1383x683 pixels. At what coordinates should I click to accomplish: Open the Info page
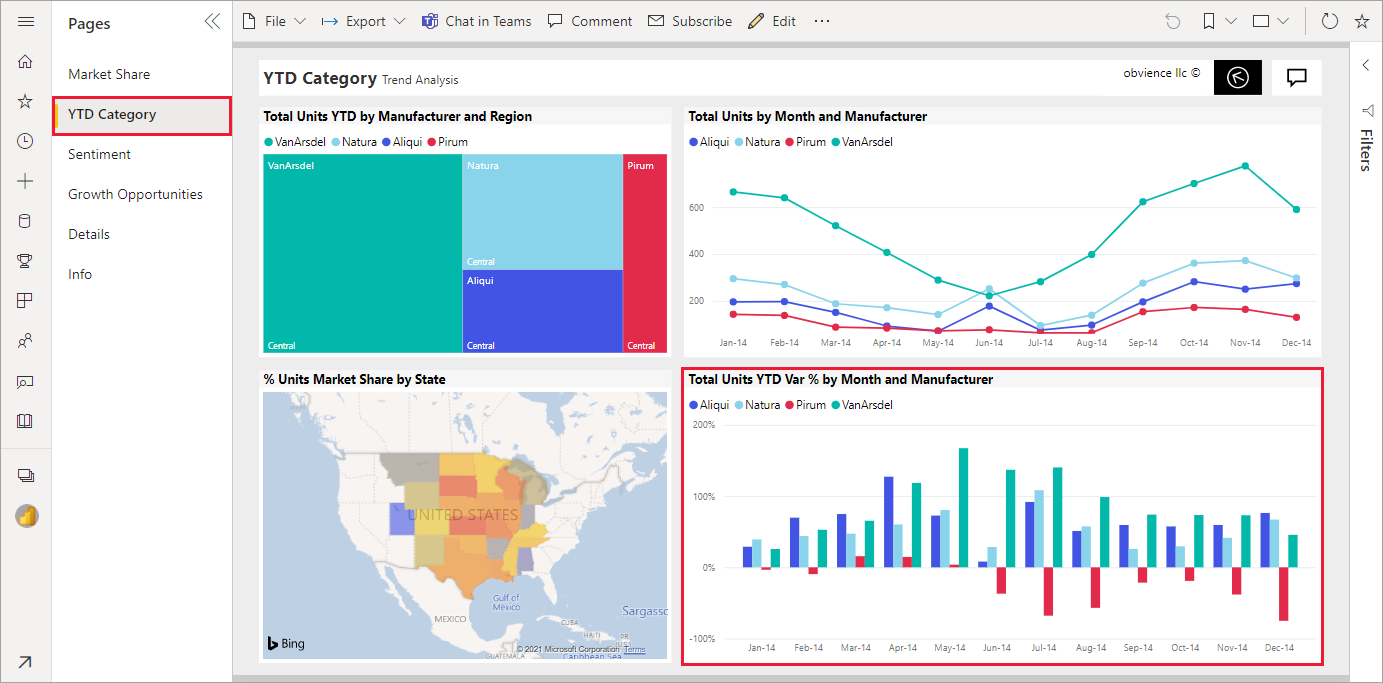pos(80,274)
